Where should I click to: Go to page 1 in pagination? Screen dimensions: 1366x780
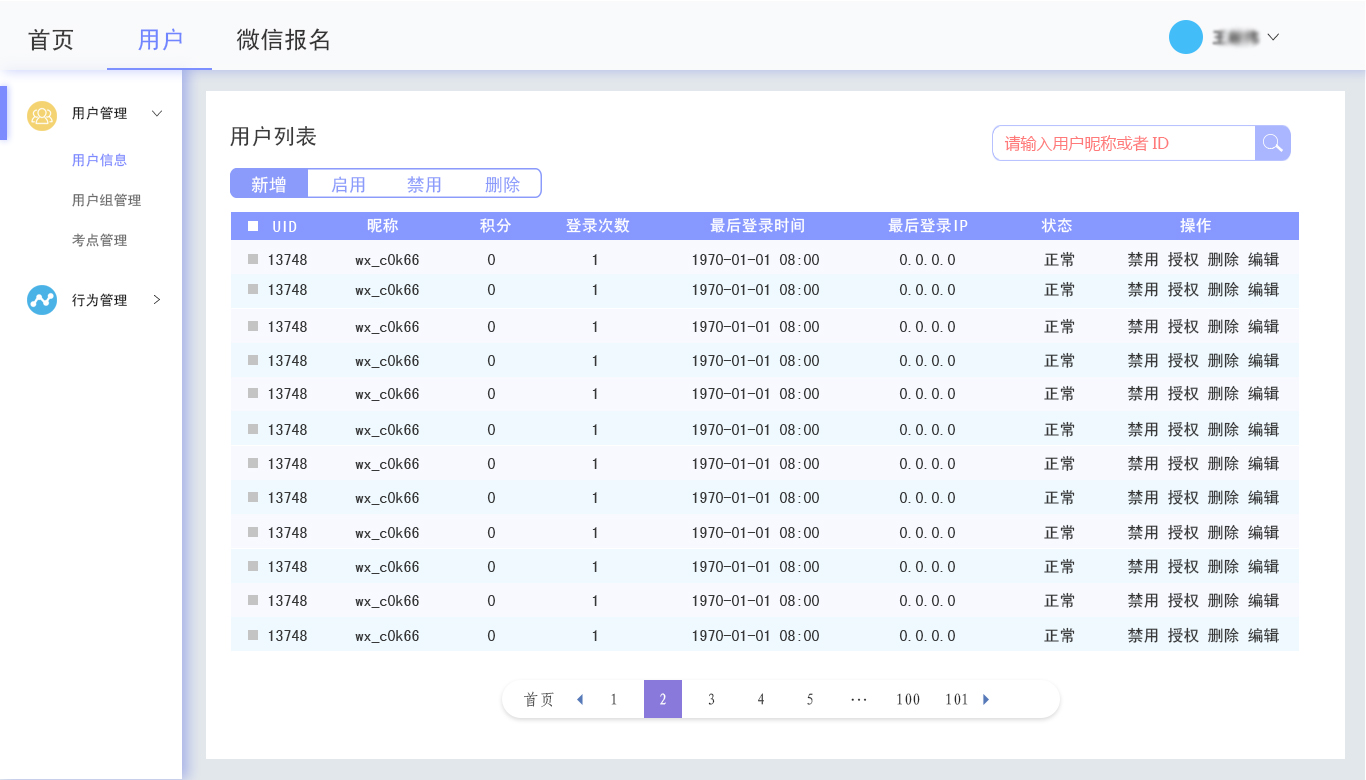[x=614, y=700]
